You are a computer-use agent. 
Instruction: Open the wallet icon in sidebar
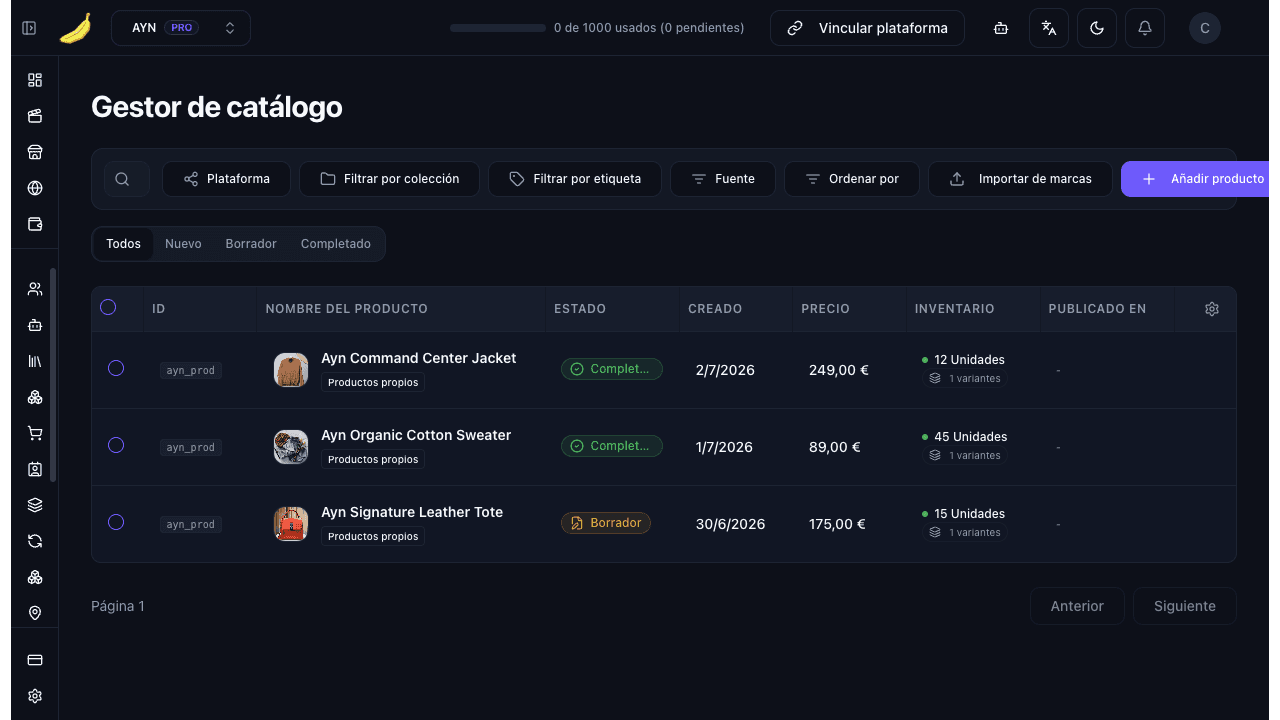[35, 224]
